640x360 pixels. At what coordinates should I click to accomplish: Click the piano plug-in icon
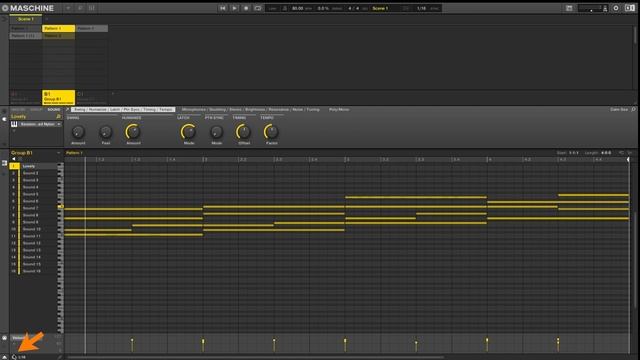(x=14, y=124)
